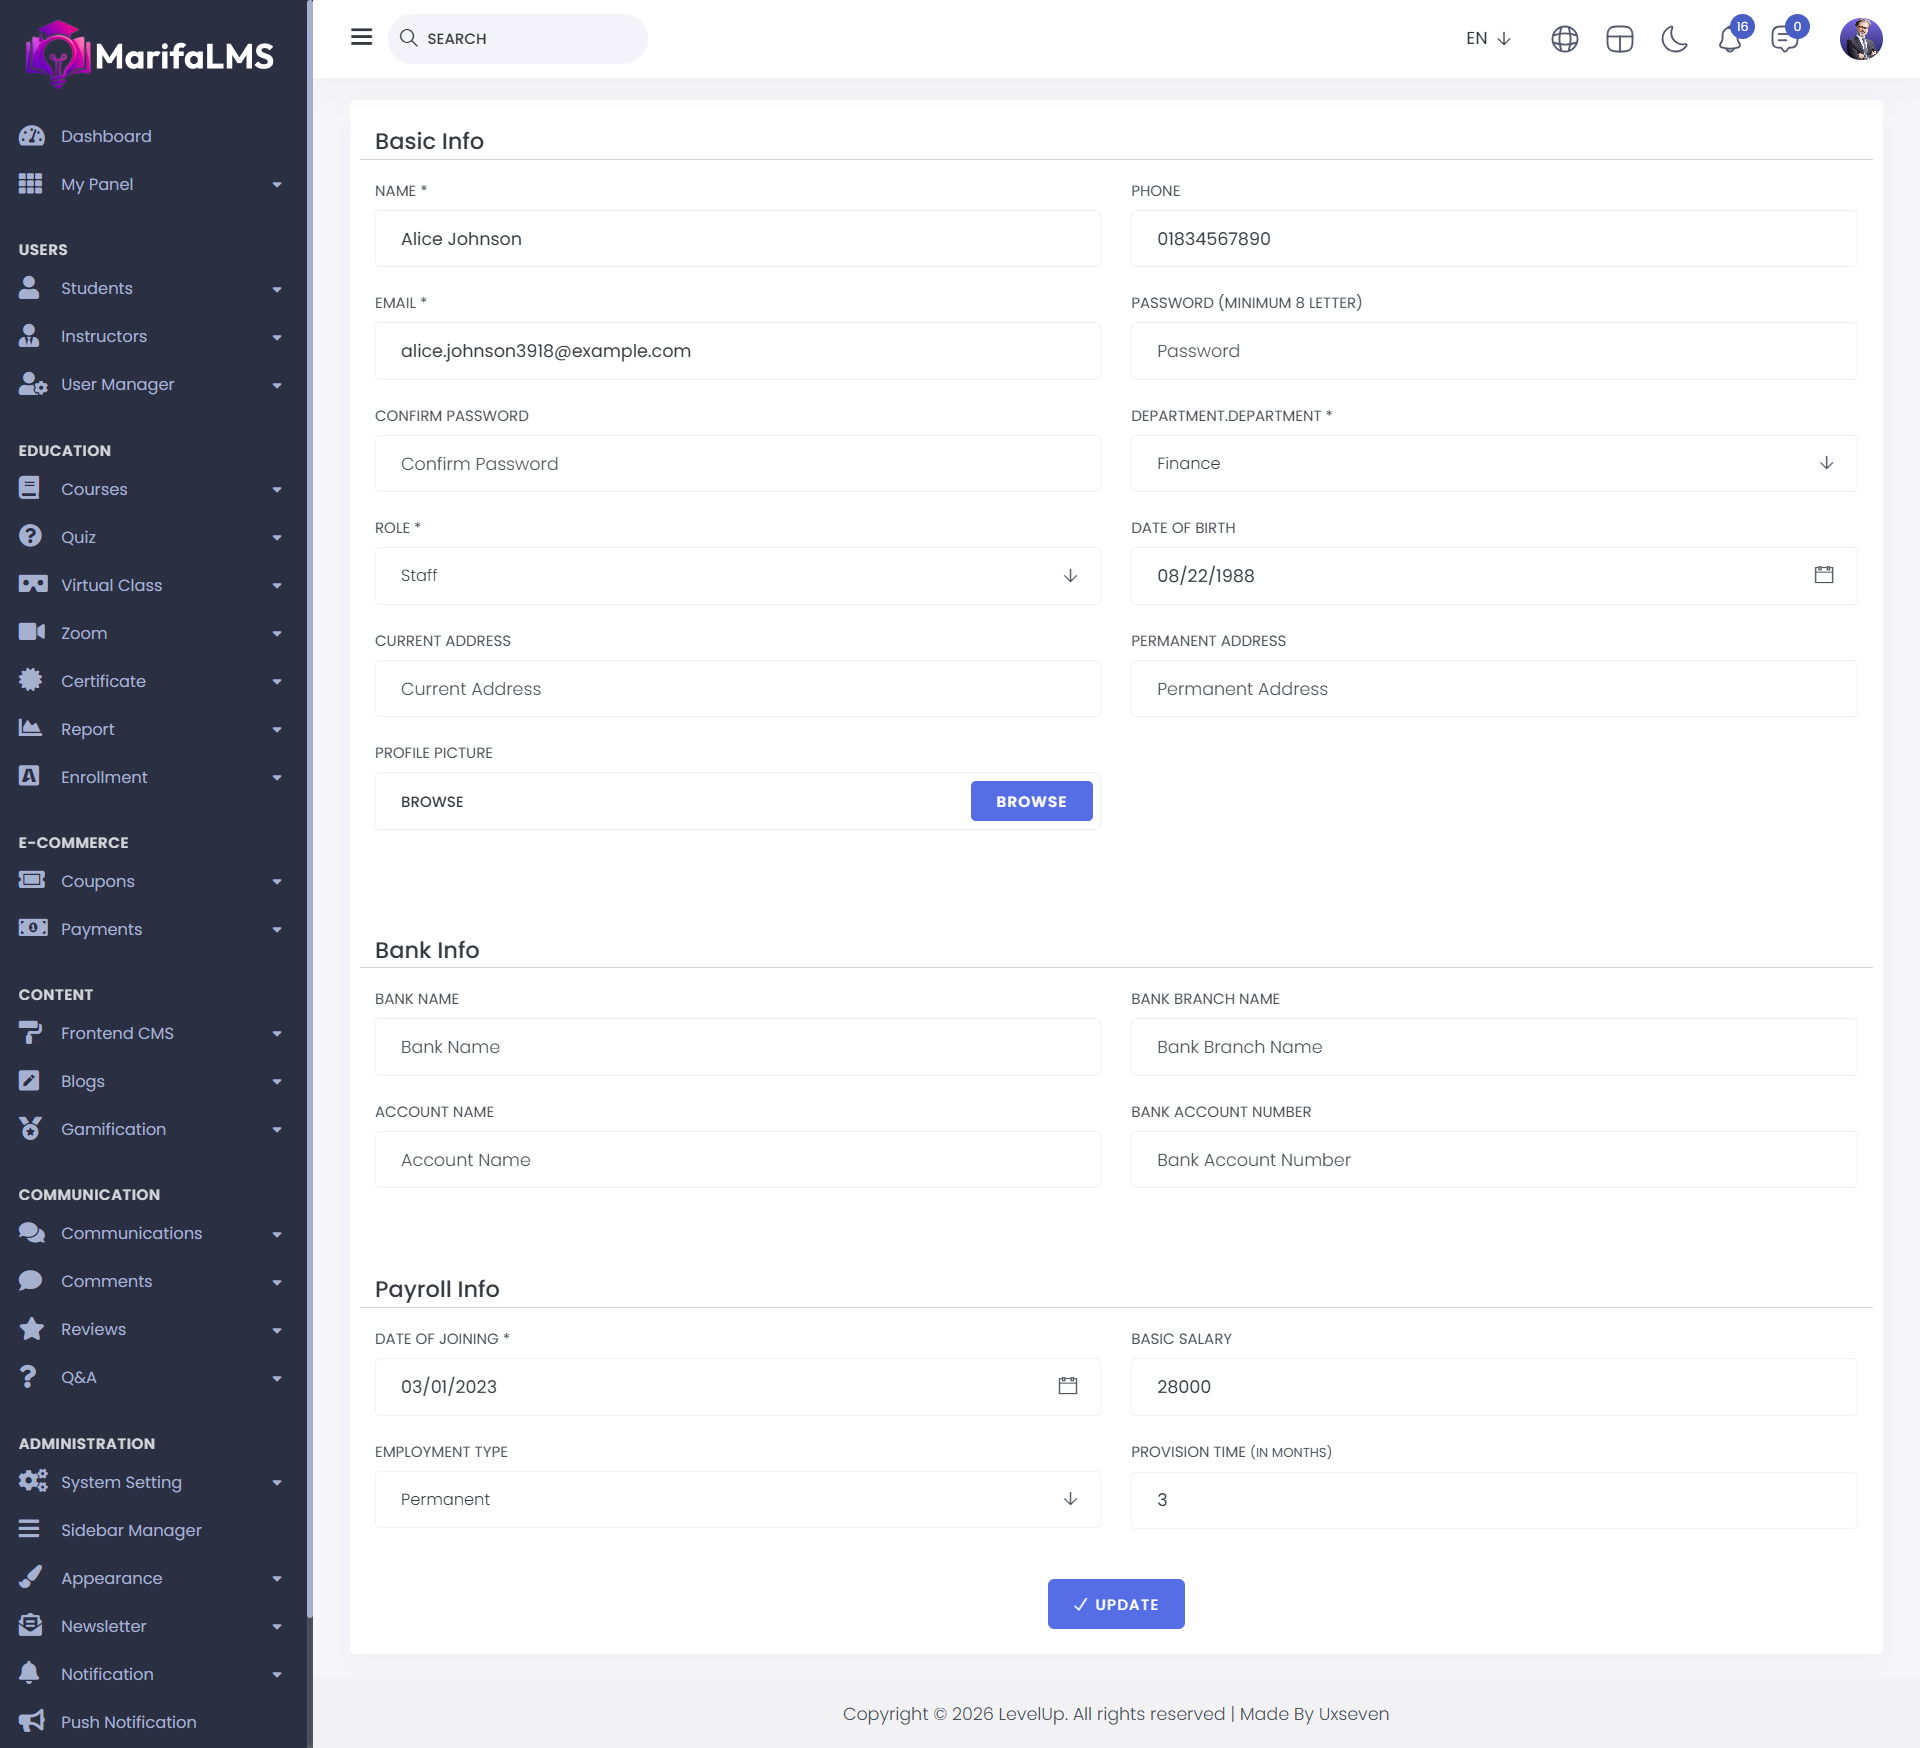
Task: Click the hamburger menu icon
Action: [x=361, y=38]
